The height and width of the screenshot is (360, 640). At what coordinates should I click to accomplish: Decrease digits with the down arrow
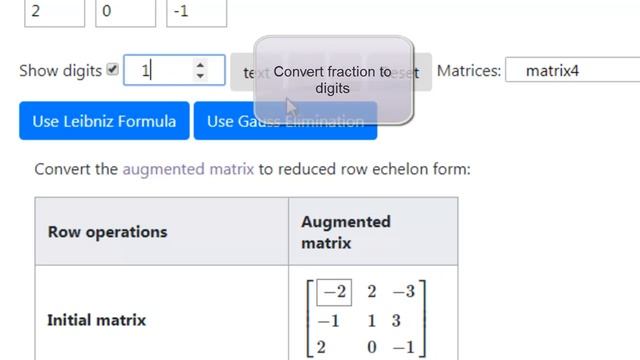[200, 76]
